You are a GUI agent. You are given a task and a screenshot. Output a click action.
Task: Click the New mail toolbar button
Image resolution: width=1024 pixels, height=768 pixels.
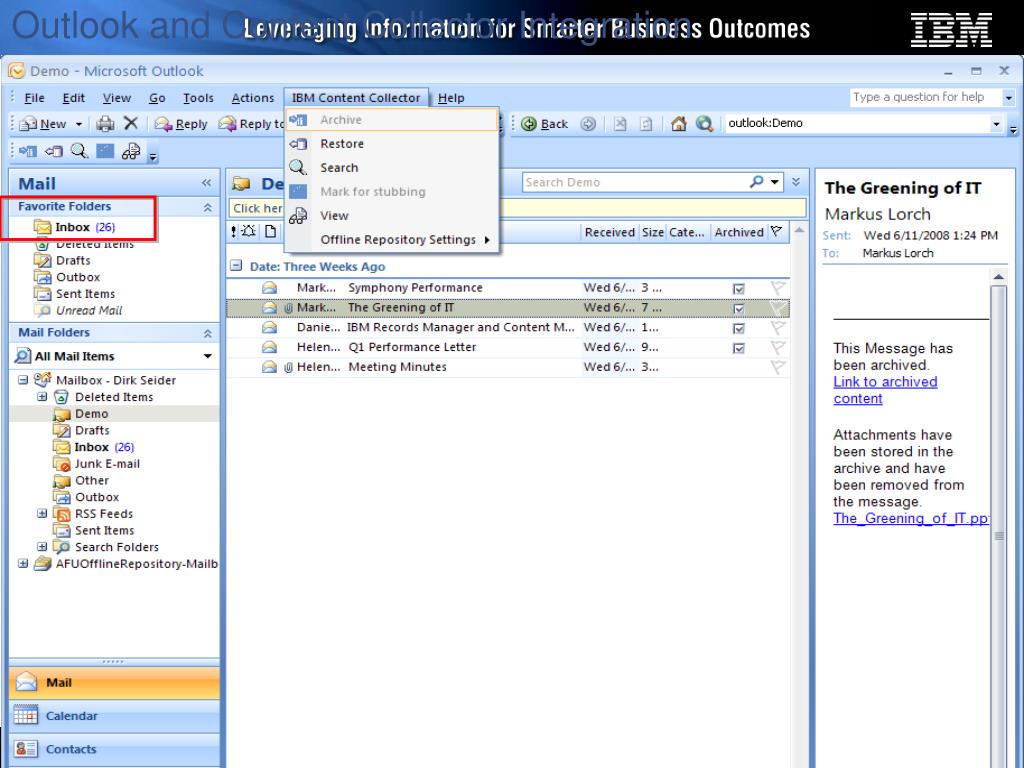43,123
